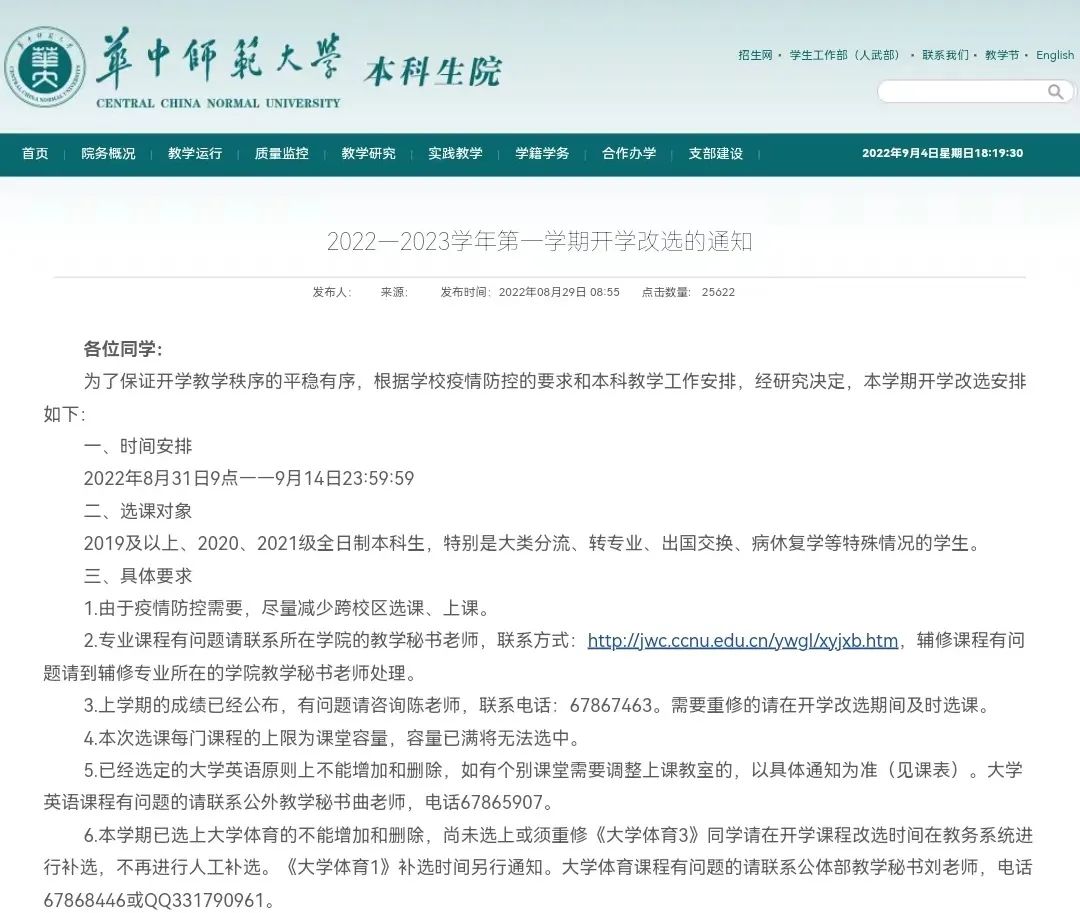Follow the 招生网 top link
This screenshot has height=913, width=1080.
(755, 55)
